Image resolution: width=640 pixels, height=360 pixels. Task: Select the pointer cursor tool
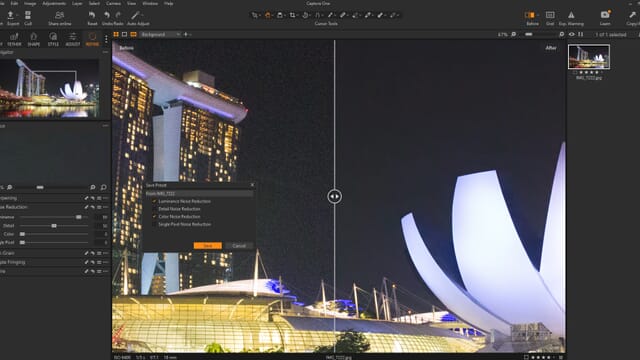[x=255, y=15]
